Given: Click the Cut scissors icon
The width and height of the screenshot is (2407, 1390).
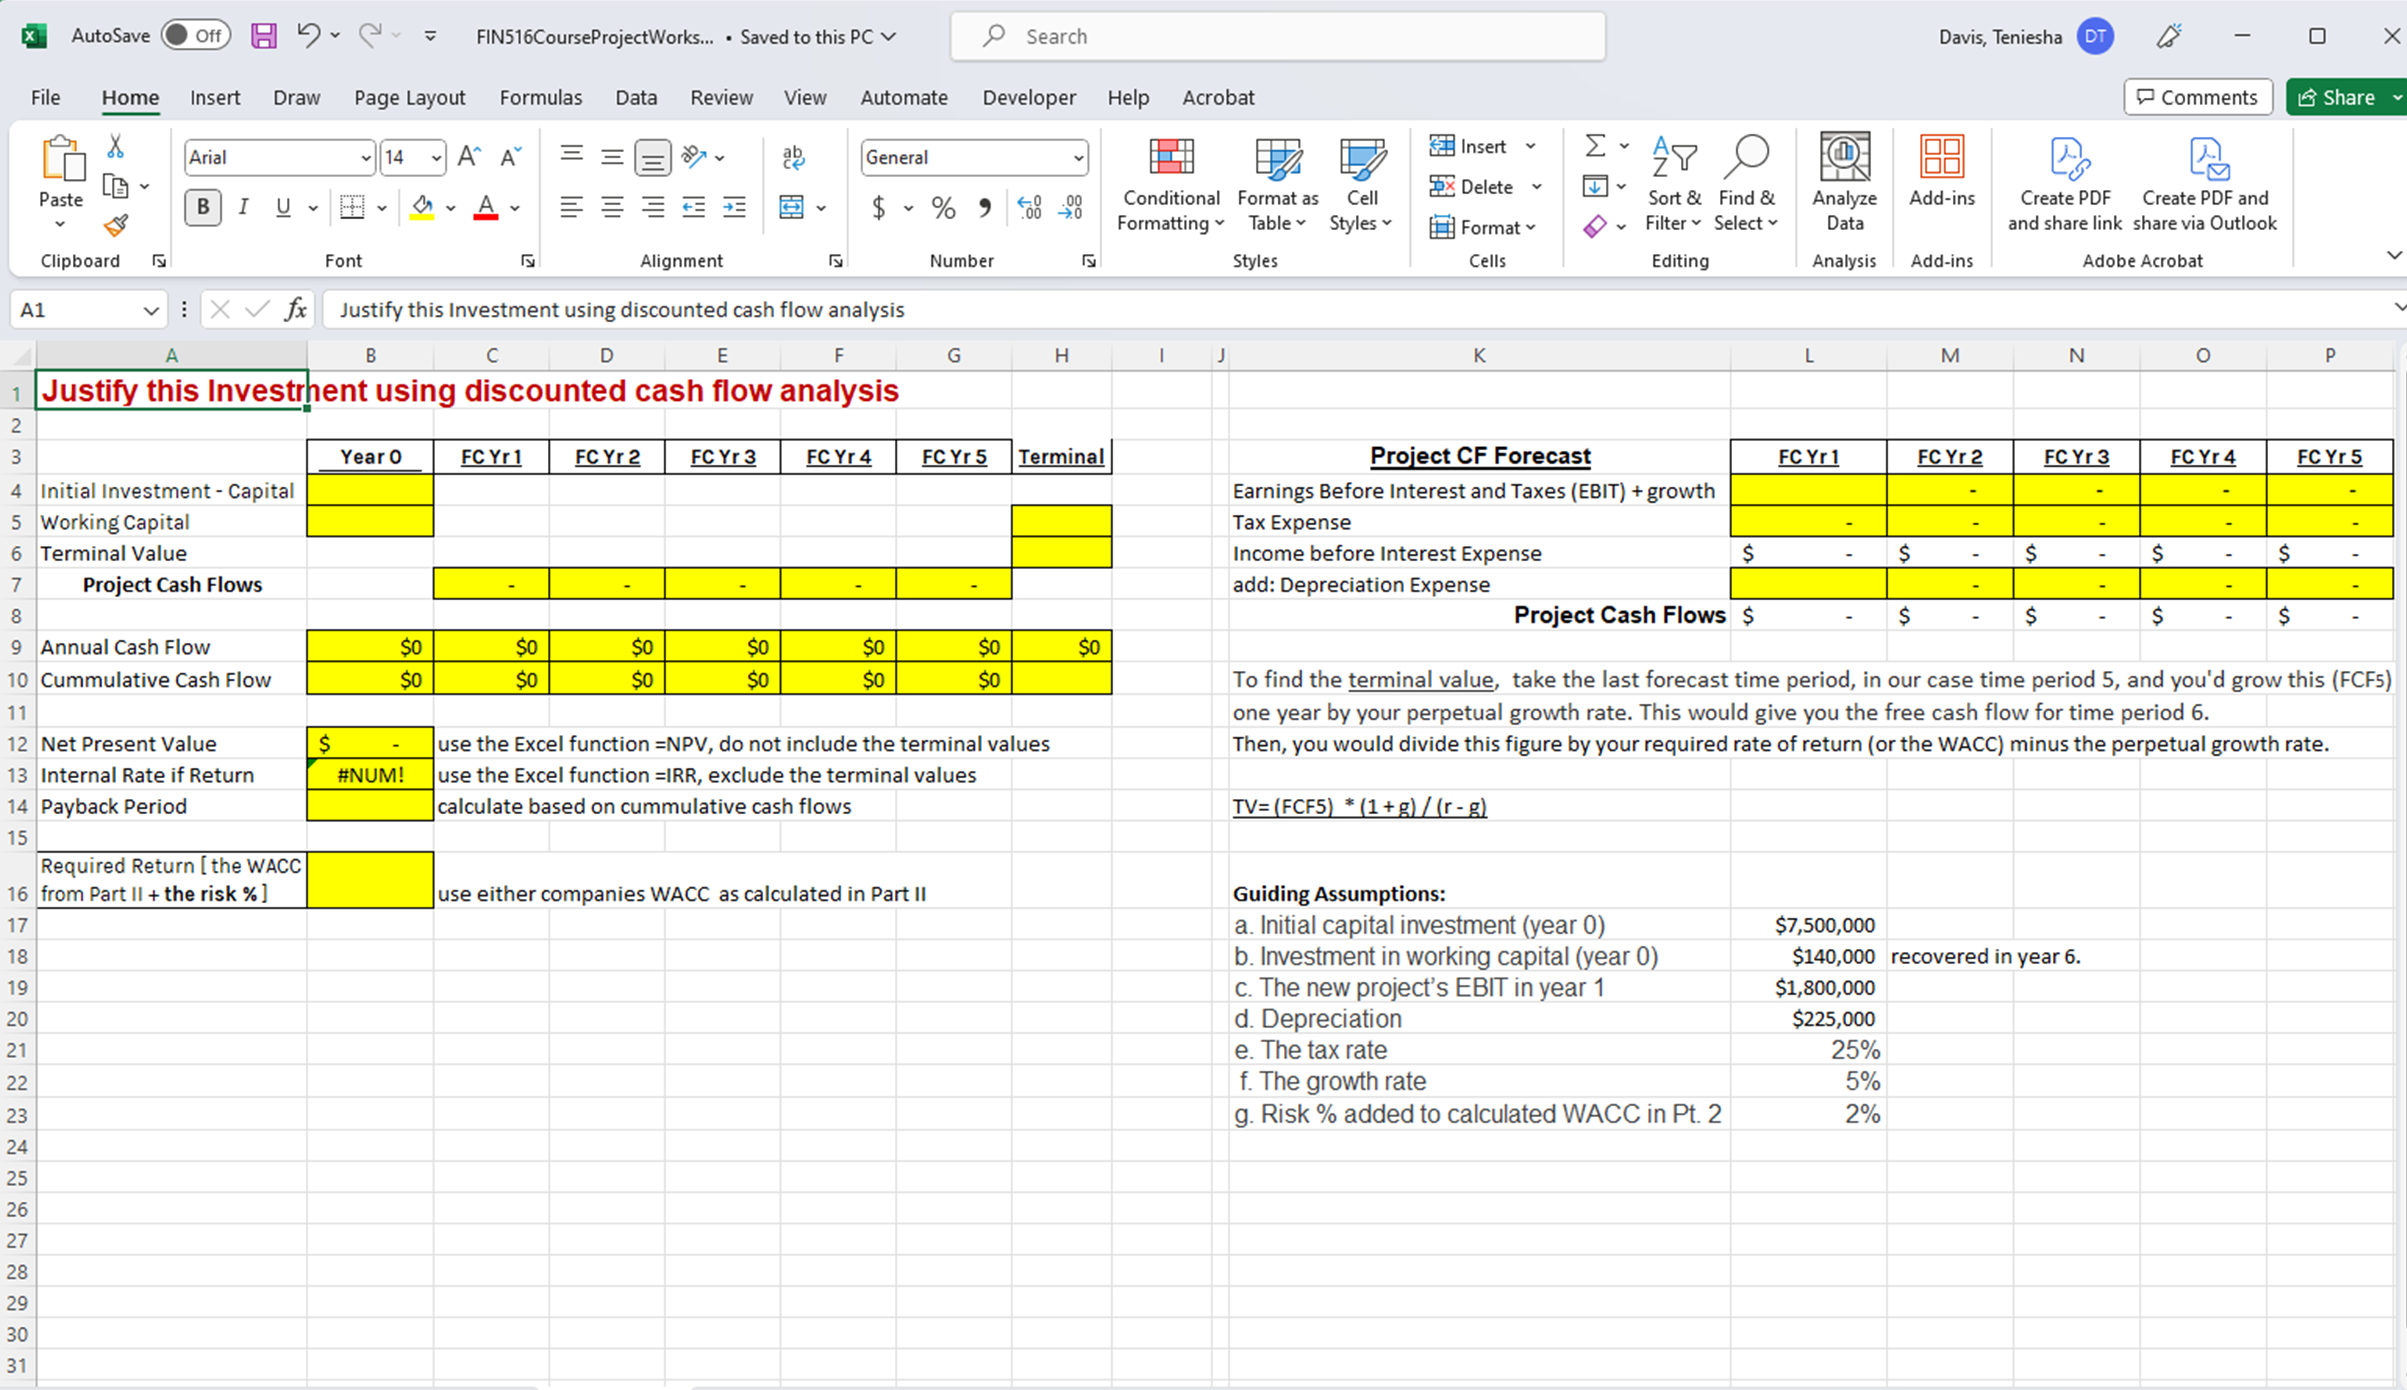Looking at the screenshot, I should pyautogui.click(x=116, y=147).
